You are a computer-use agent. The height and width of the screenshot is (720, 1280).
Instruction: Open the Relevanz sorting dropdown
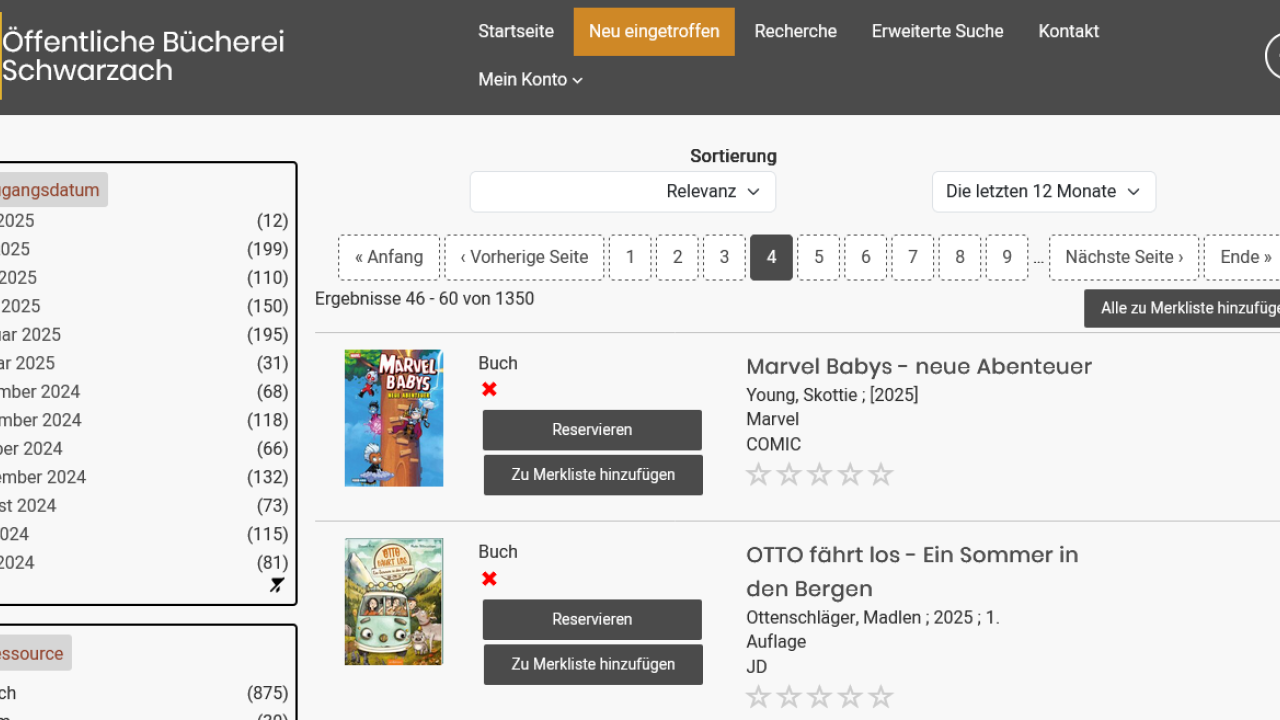[623, 192]
